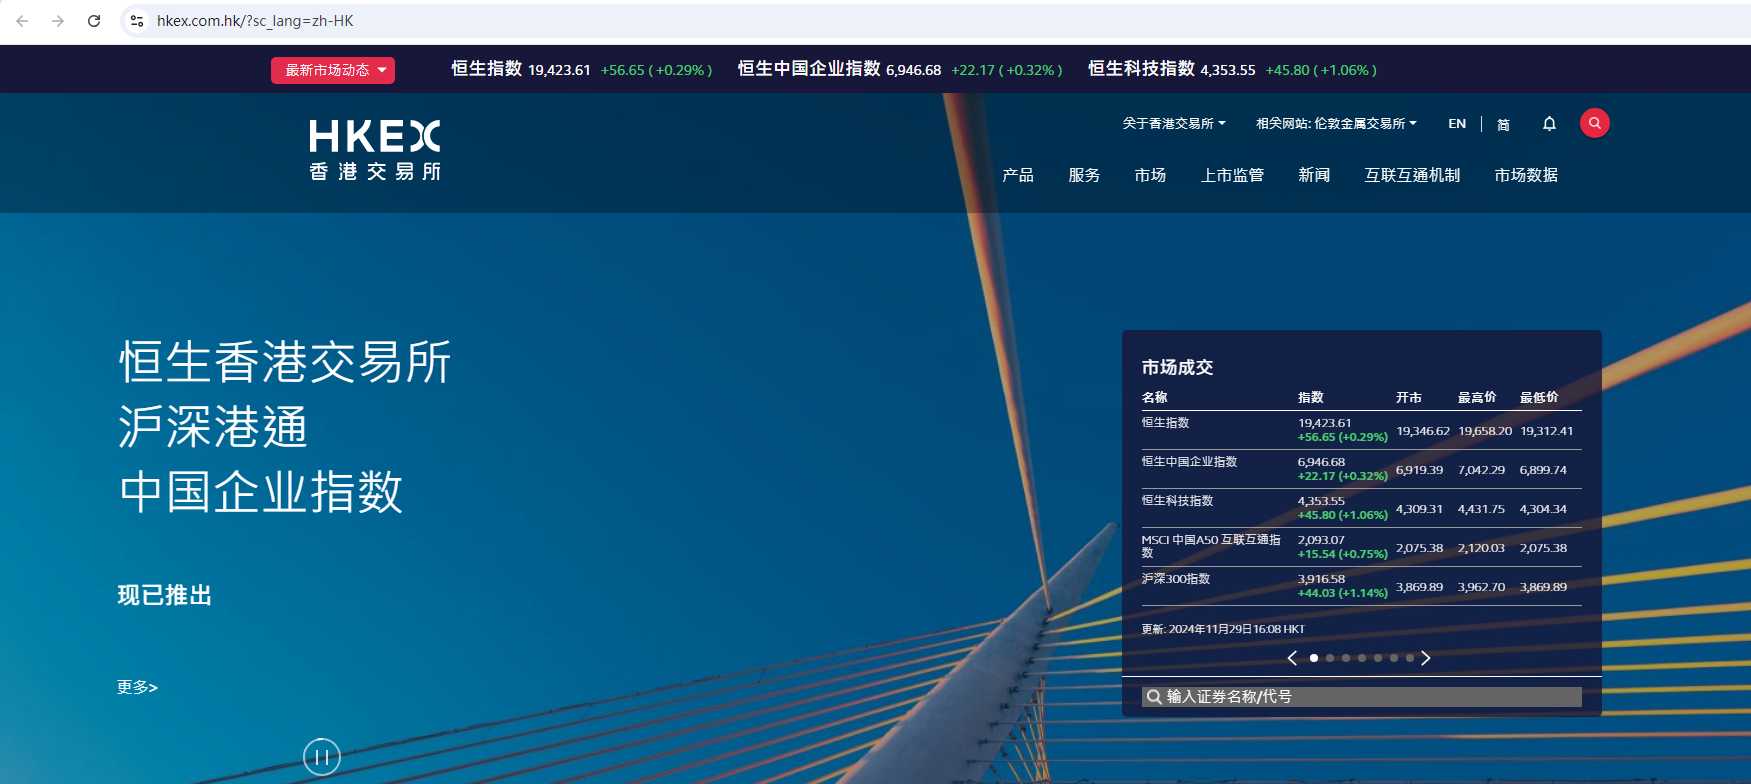Click the 最低价 column header

pos(1539,397)
